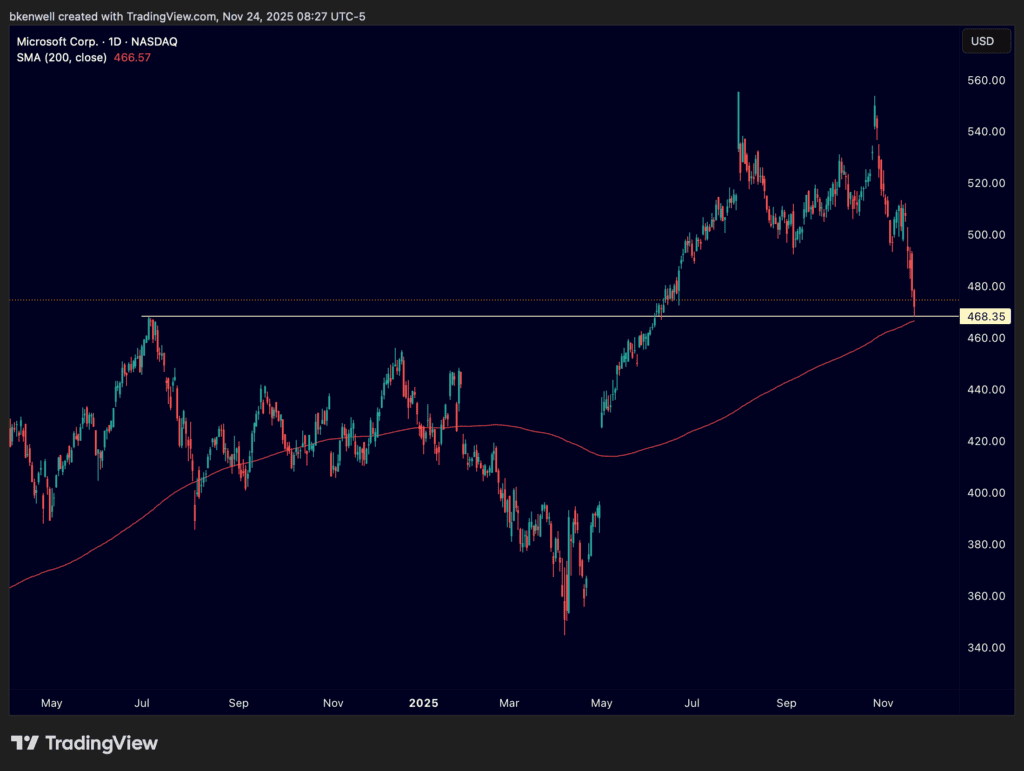Click the 2025 label on the time axis
The height and width of the screenshot is (771, 1024).
pyautogui.click(x=423, y=703)
